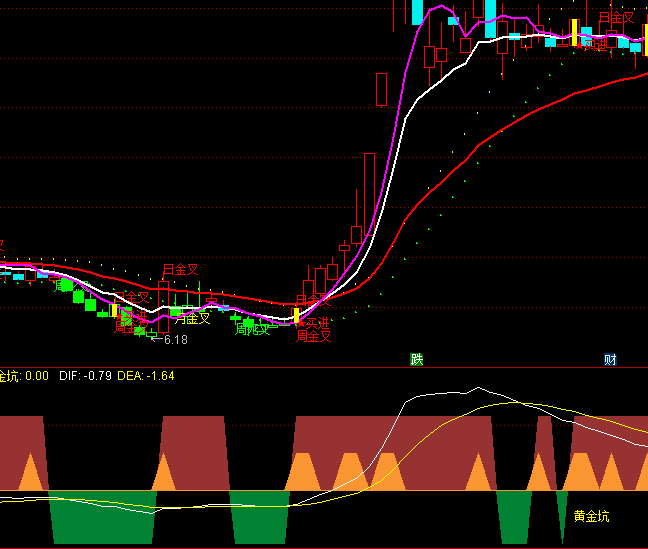Click the blue 财 marker icon

coord(610,359)
